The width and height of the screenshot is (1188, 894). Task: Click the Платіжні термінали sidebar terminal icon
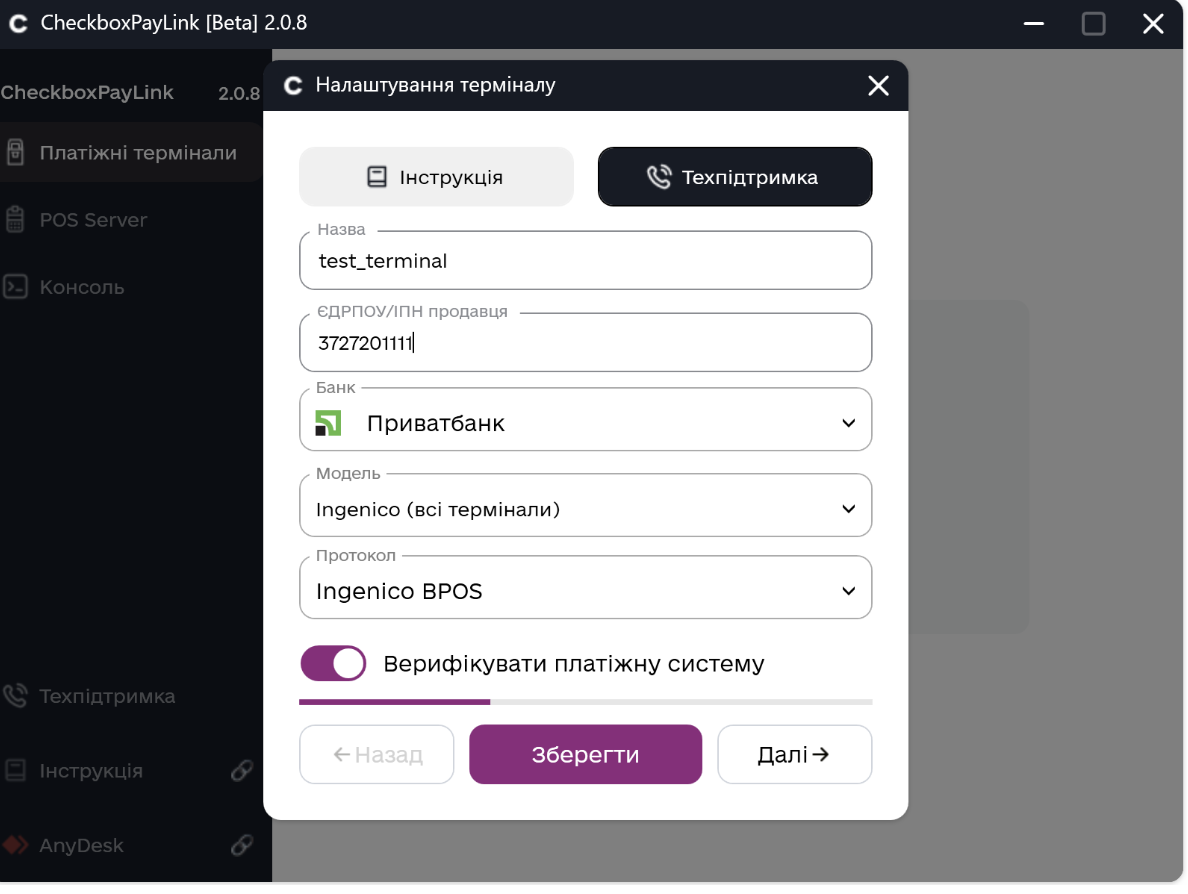click(x=15, y=153)
